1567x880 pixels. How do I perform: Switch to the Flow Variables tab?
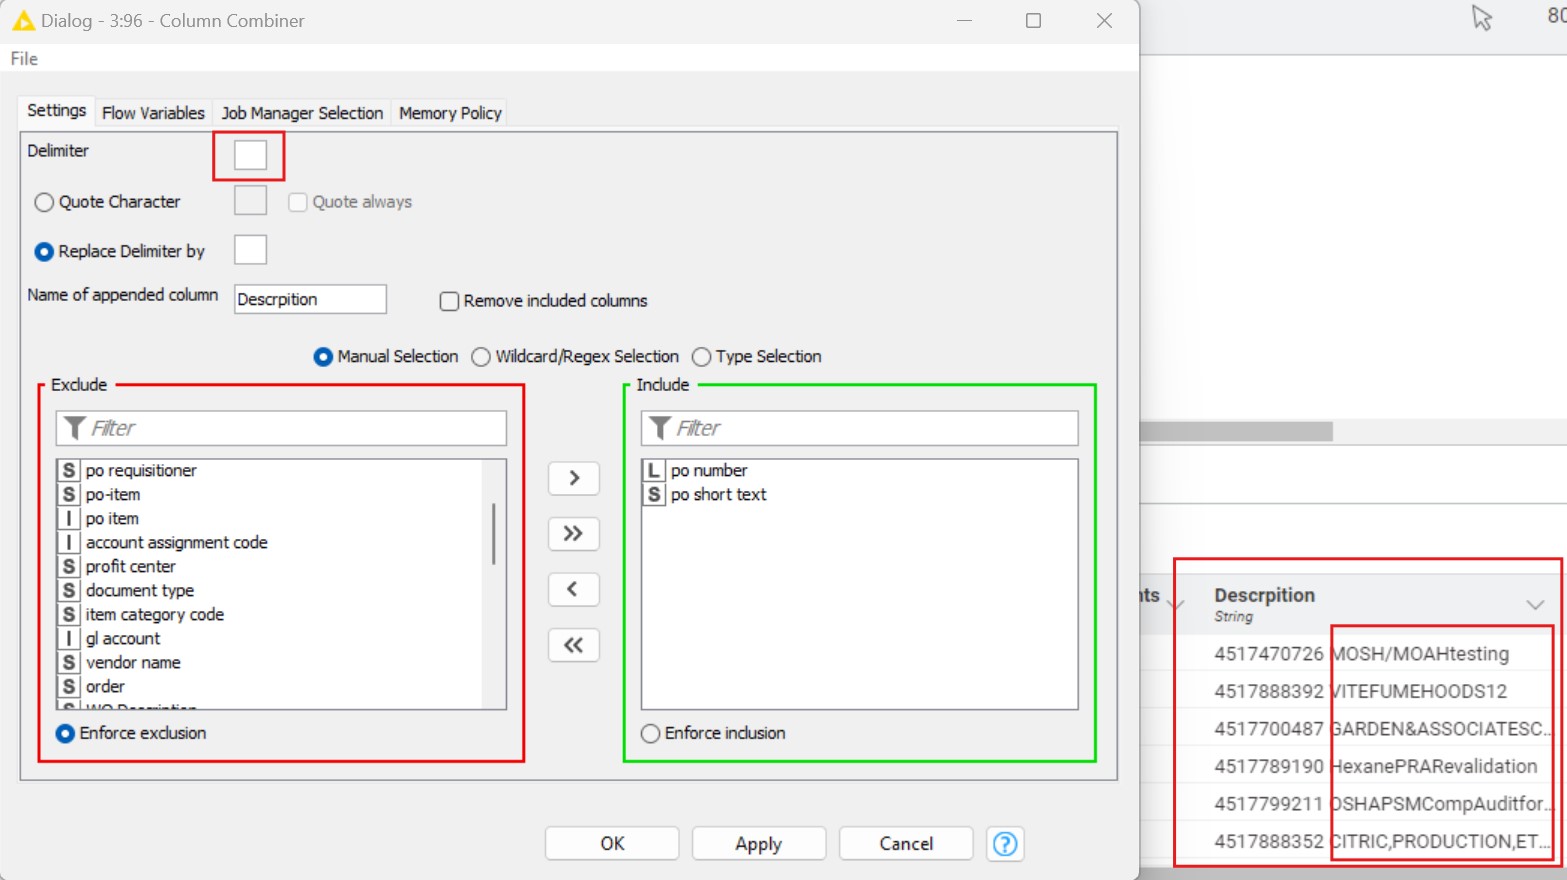pyautogui.click(x=152, y=112)
